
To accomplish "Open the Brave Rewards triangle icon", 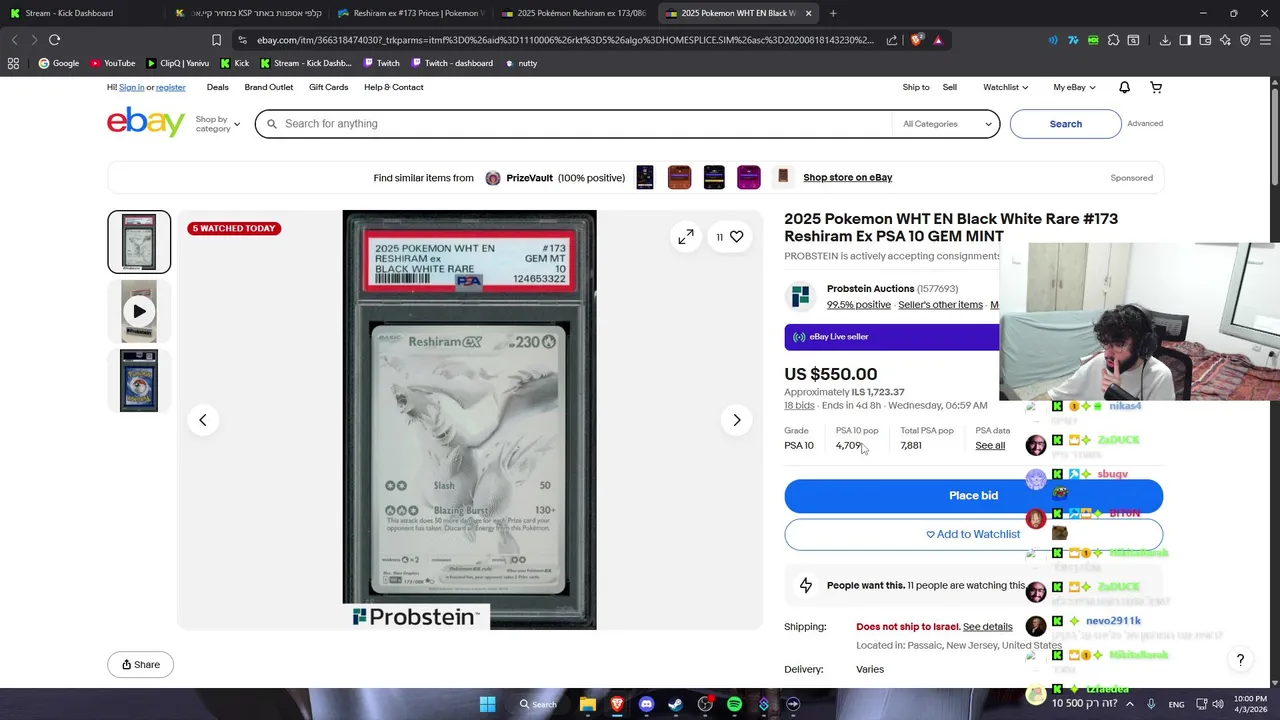I will coord(938,40).
